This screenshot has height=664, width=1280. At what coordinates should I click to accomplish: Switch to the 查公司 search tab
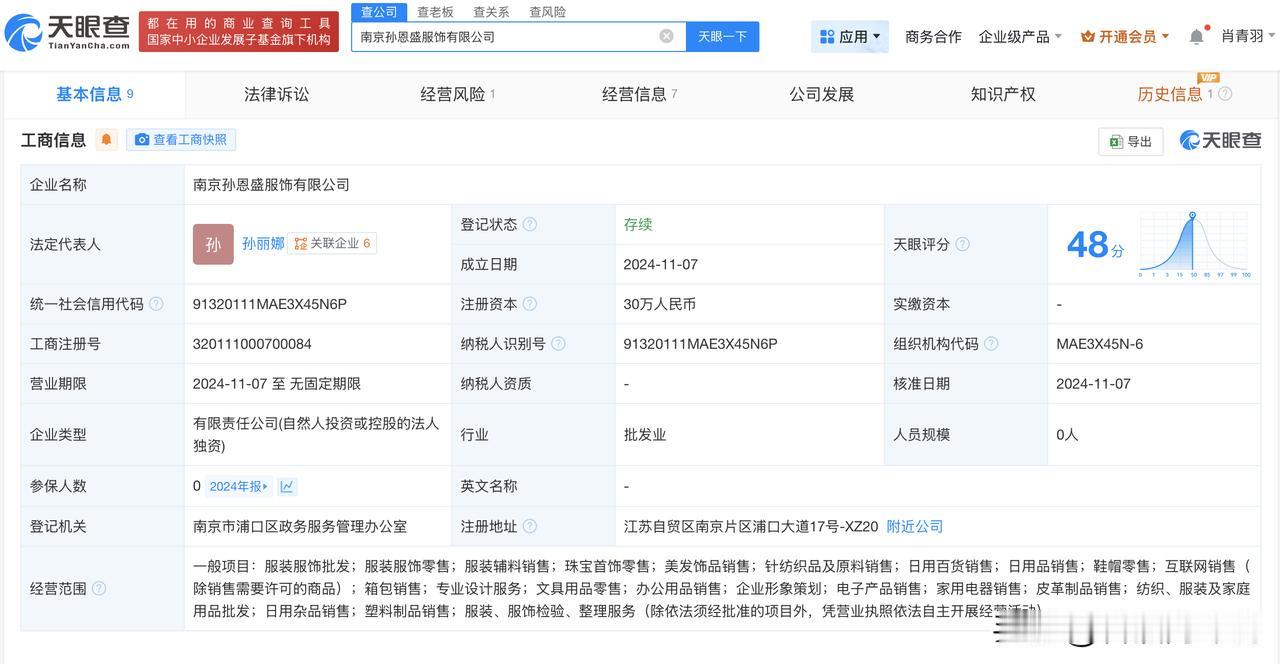pos(379,12)
